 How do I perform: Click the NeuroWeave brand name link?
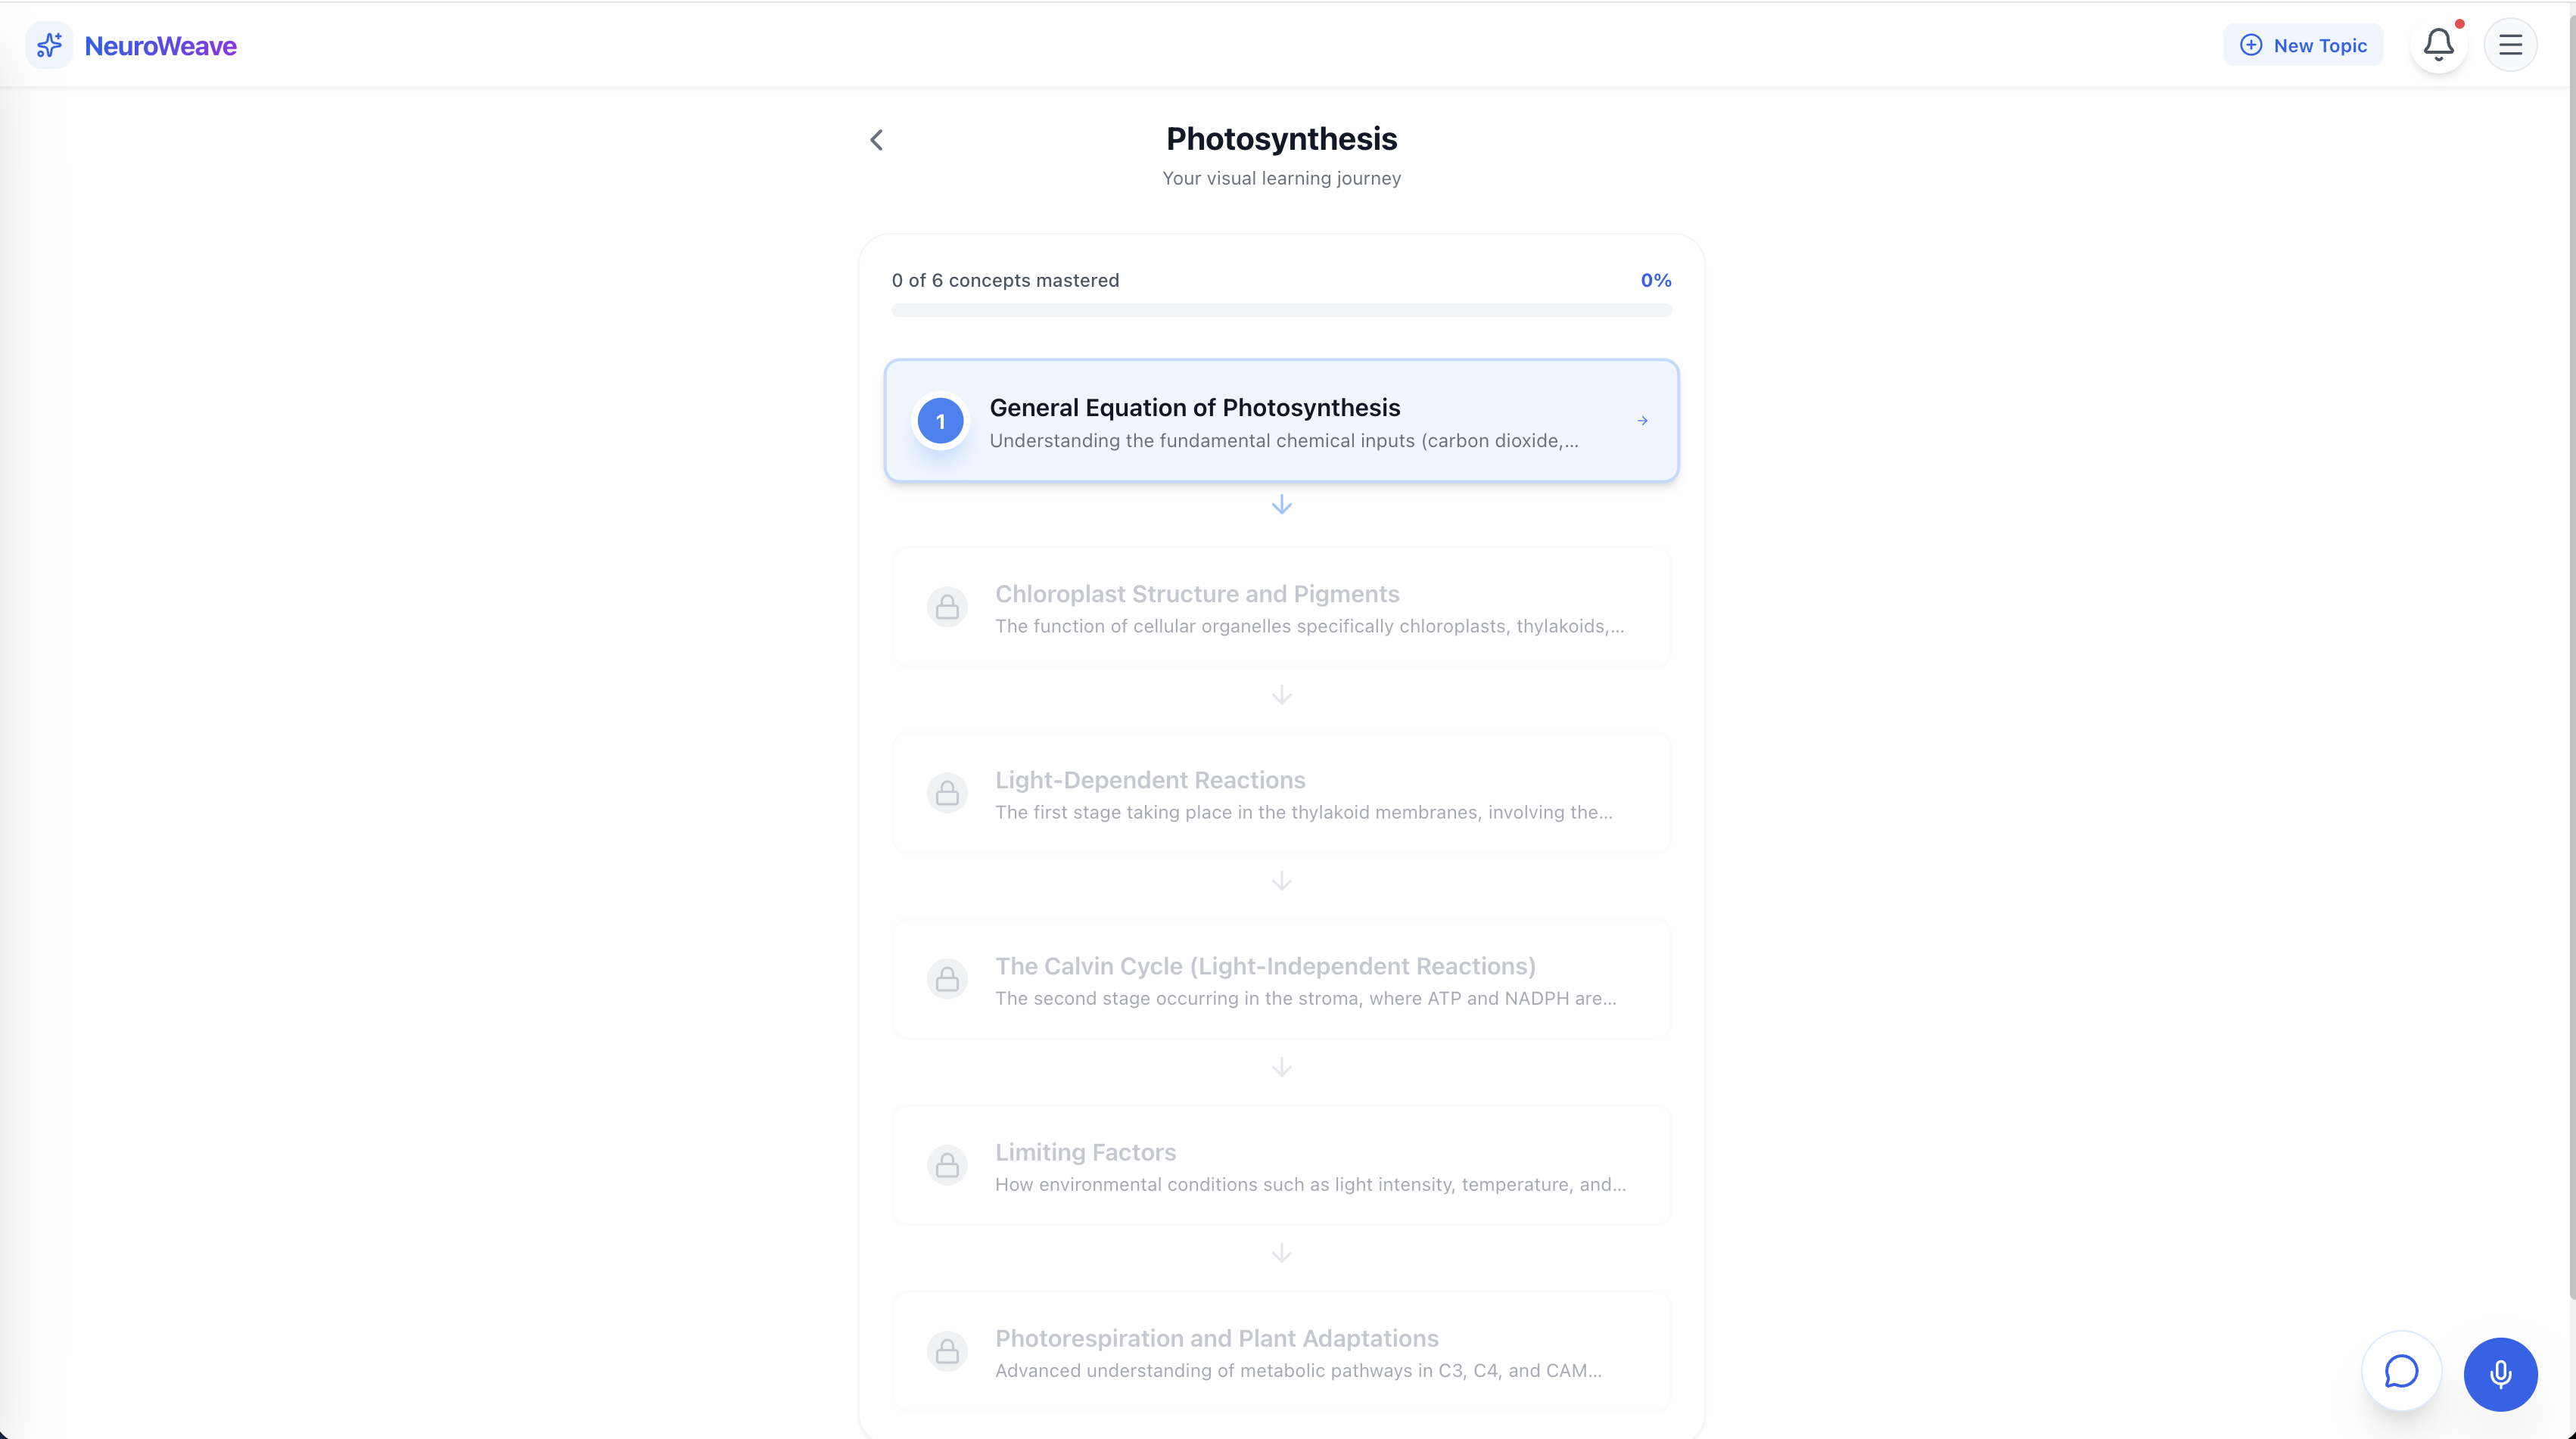coord(160,46)
